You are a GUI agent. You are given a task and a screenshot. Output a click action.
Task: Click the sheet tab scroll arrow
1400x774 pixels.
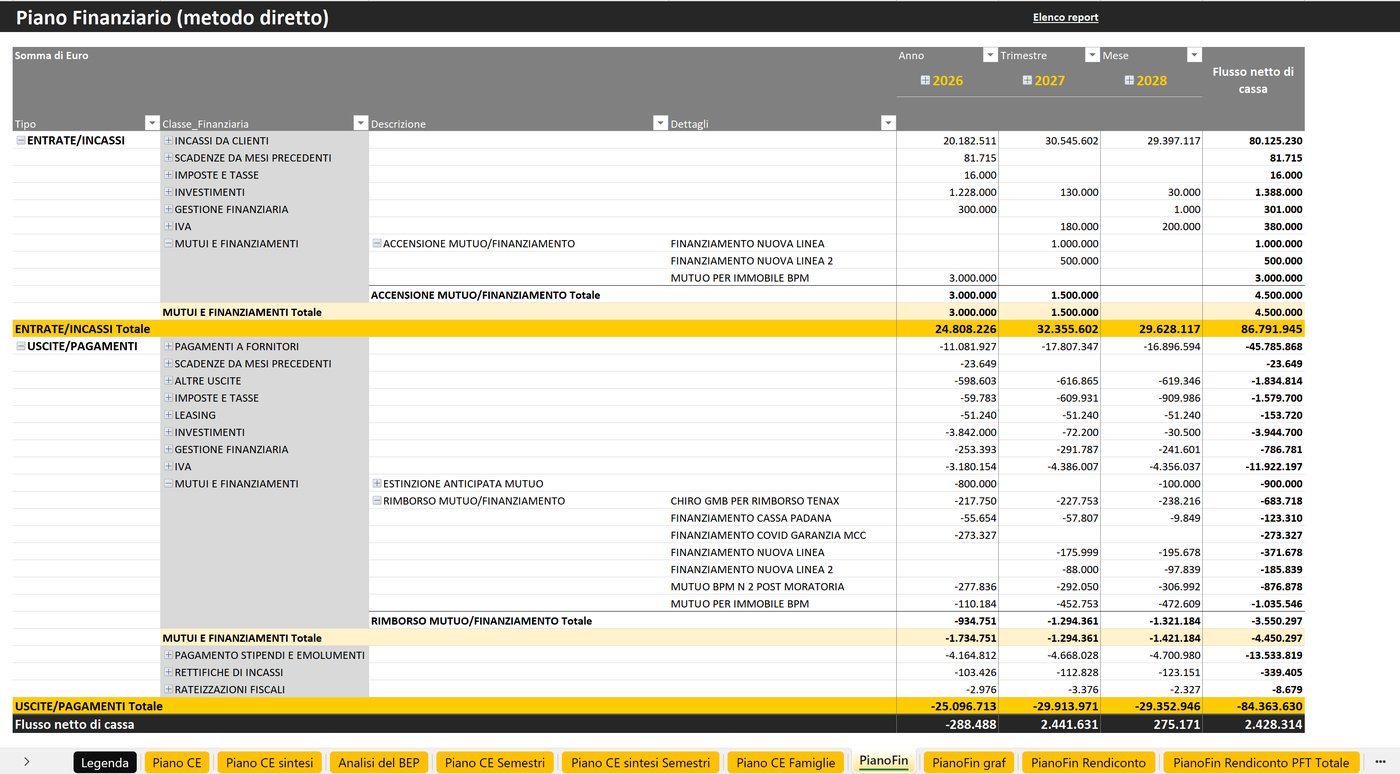[x=26, y=762]
